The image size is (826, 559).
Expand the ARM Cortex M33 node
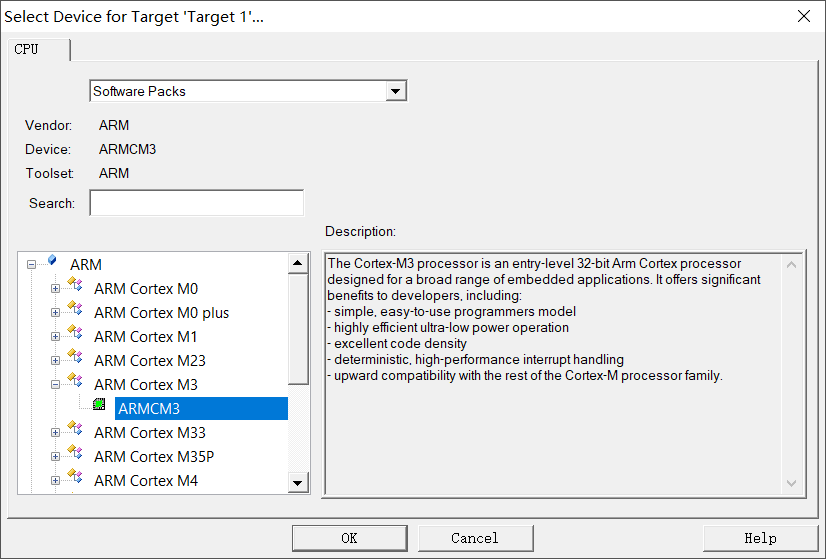pyautogui.click(x=55, y=433)
